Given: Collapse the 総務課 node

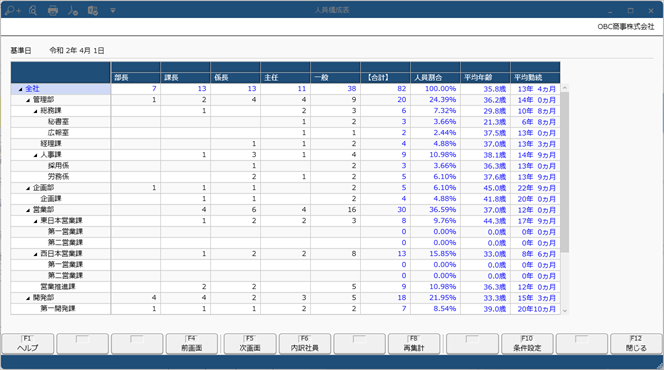Looking at the screenshot, I should pos(36,111).
